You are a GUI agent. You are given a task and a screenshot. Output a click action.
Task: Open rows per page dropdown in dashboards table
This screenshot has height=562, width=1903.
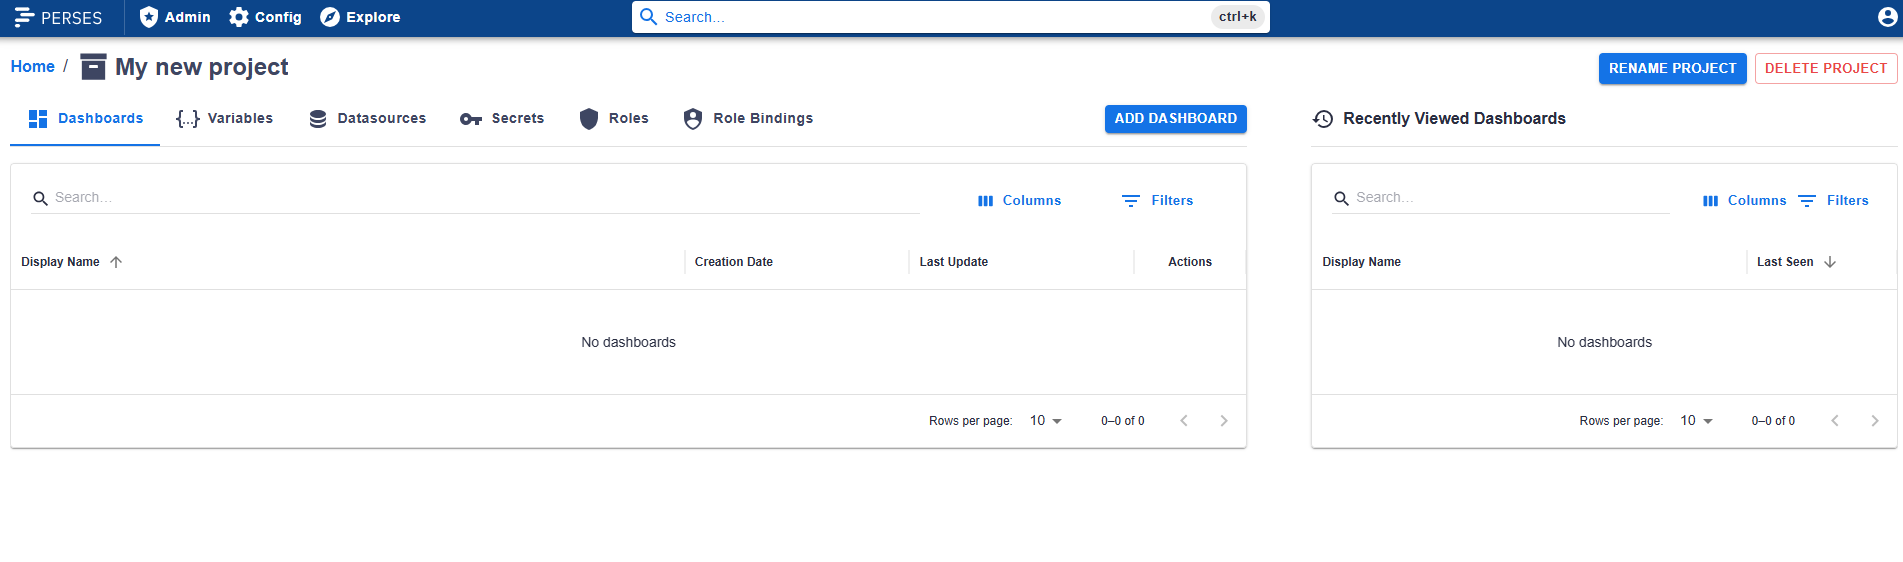(x=1046, y=421)
